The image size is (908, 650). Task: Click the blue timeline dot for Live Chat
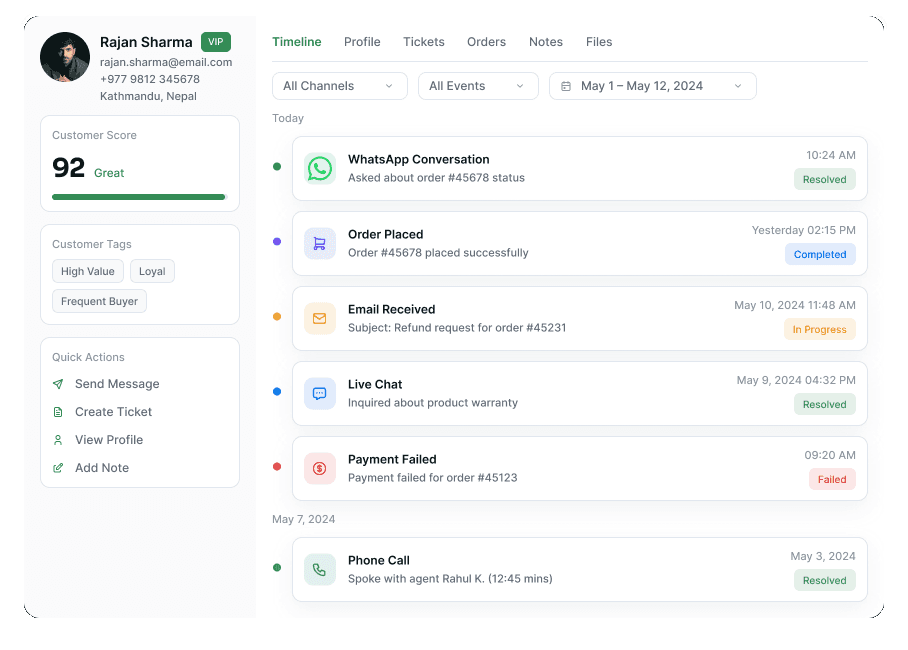pyautogui.click(x=277, y=392)
